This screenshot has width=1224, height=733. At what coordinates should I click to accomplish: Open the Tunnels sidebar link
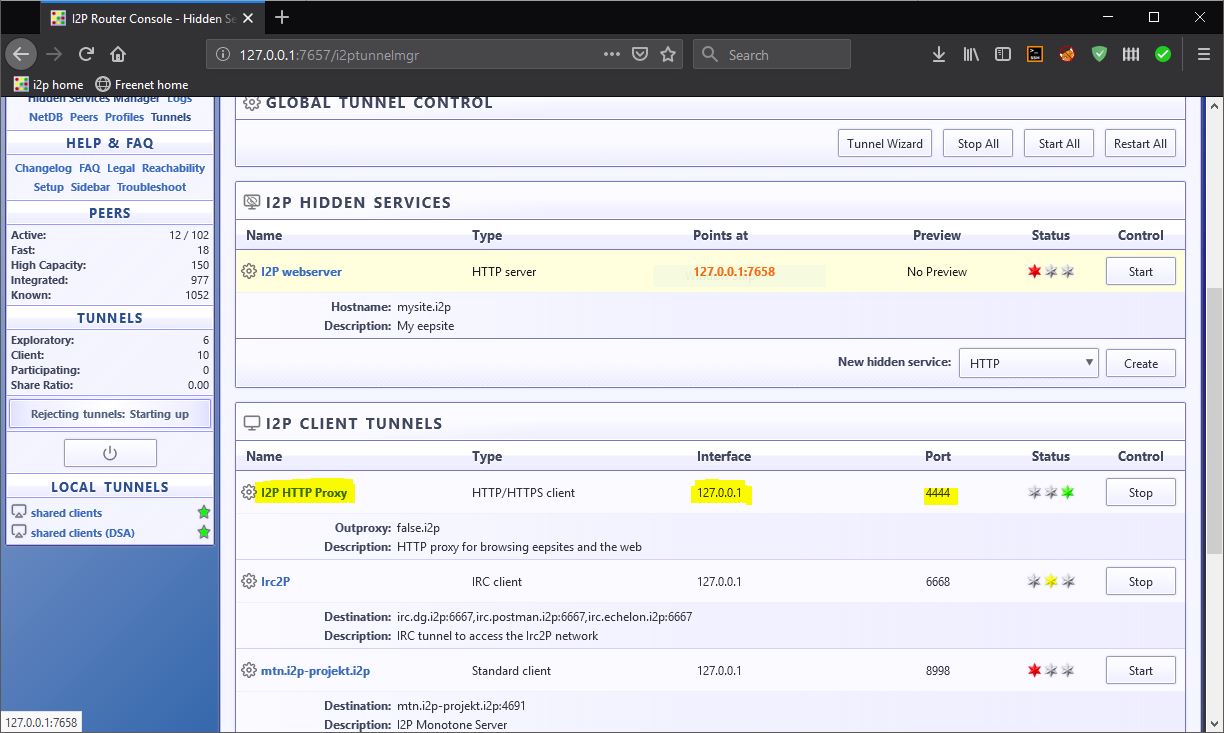coord(171,117)
